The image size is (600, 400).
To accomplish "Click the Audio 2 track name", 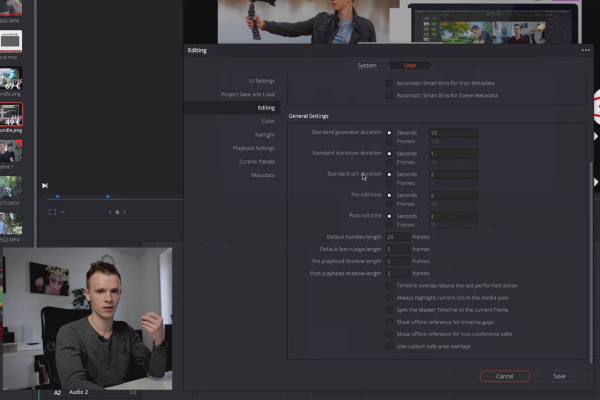I will [78, 392].
